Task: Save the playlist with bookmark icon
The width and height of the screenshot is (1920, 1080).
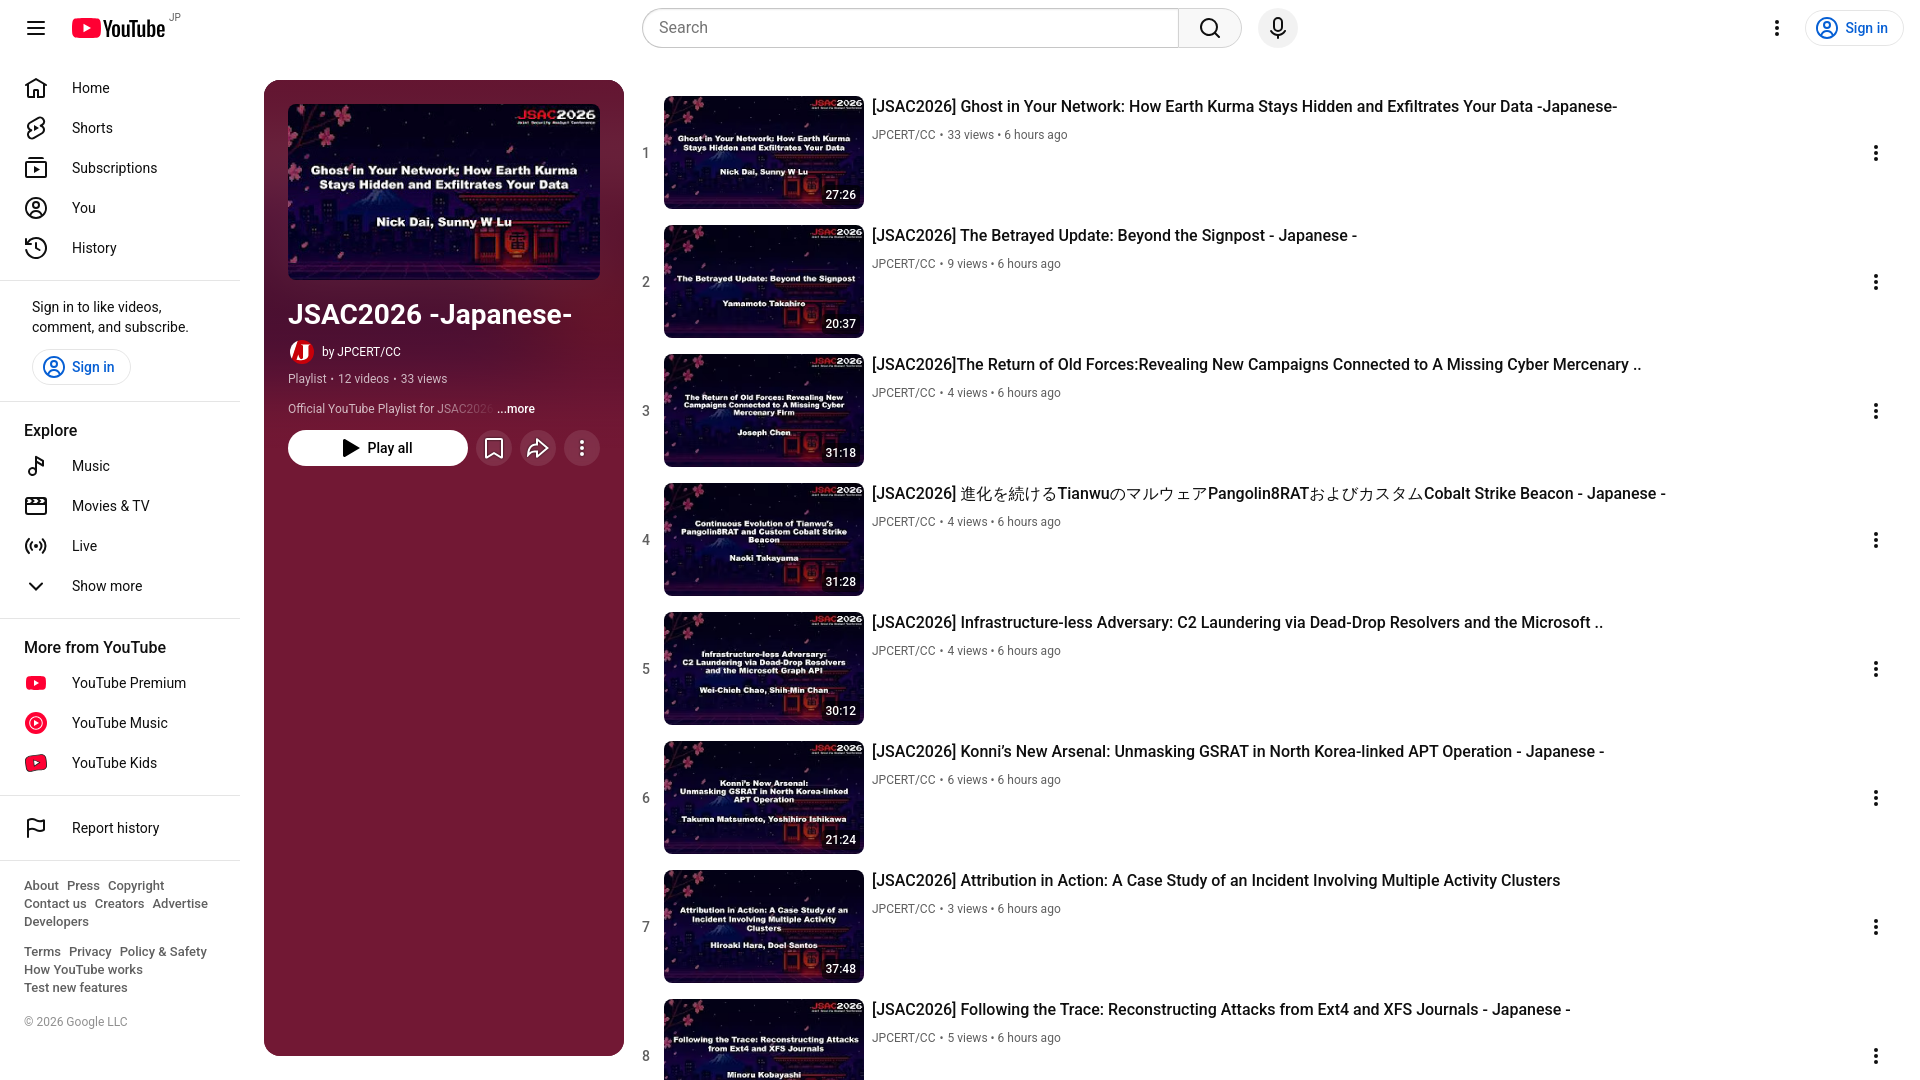Action: click(494, 448)
